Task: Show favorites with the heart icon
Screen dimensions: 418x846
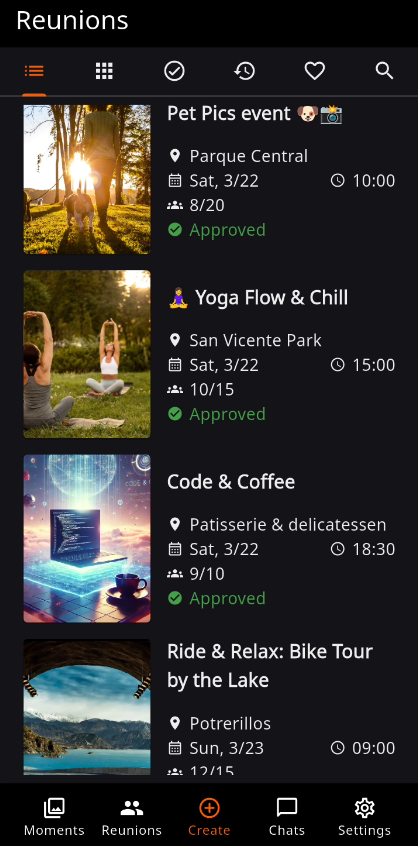Action: point(314,71)
